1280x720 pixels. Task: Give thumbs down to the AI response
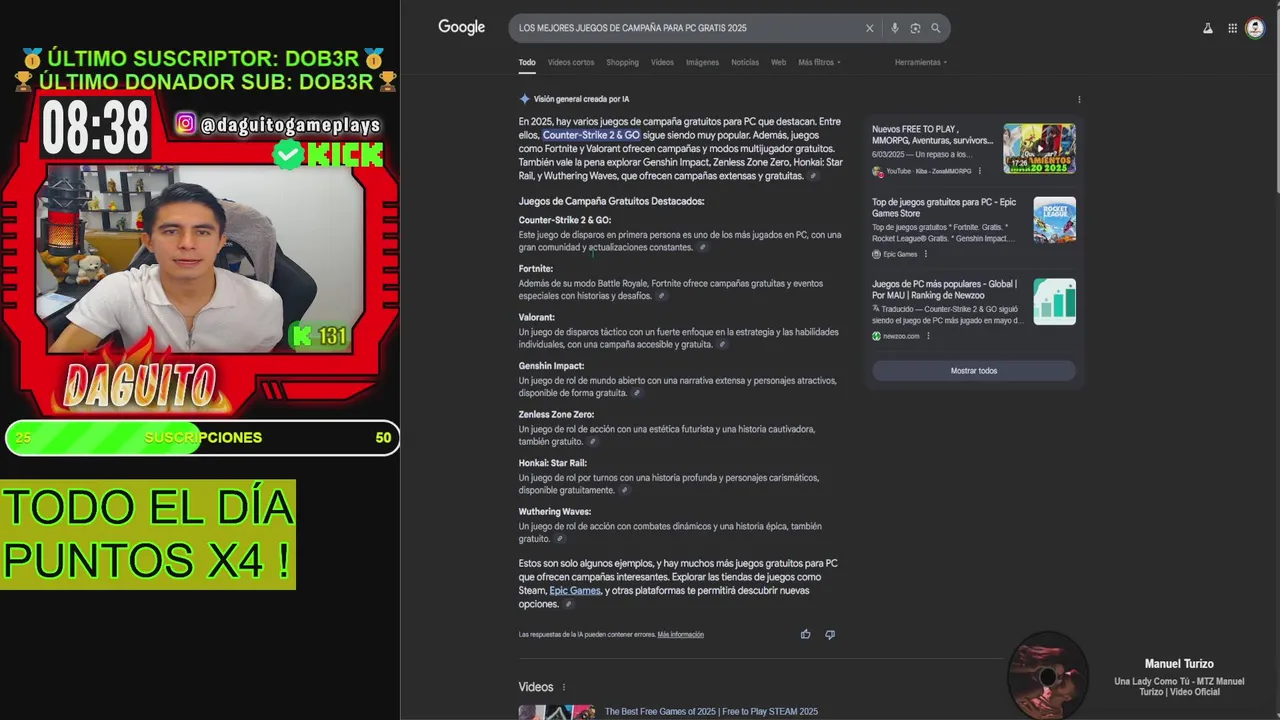pos(830,634)
